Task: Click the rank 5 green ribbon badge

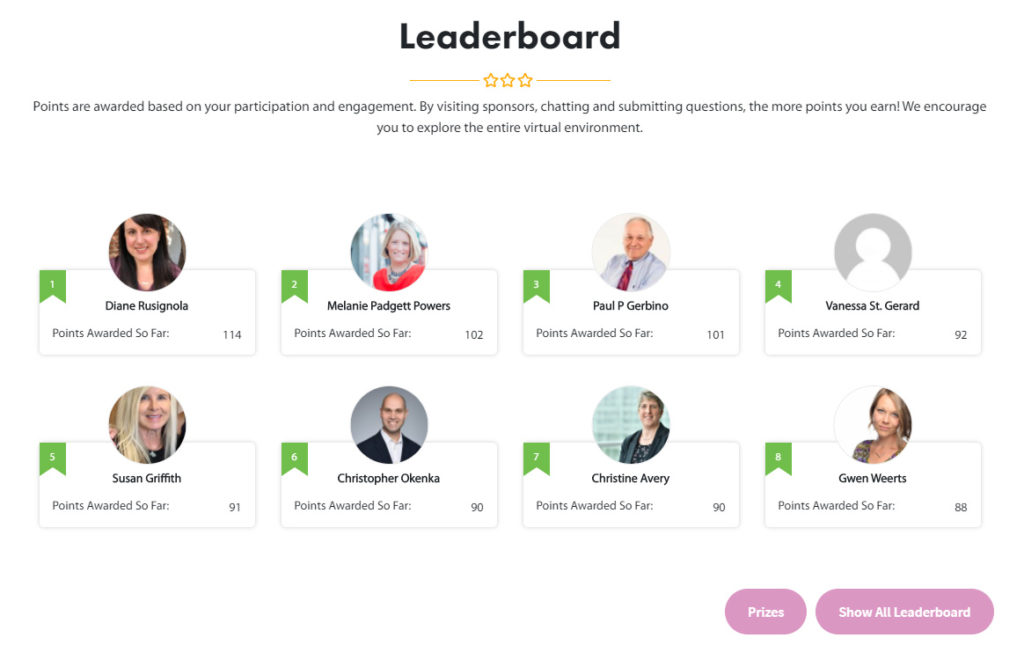Action: (x=52, y=458)
